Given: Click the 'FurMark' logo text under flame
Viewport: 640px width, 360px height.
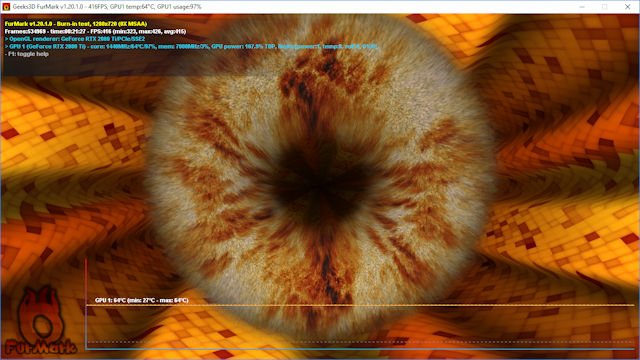Looking at the screenshot, I should point(41,347).
